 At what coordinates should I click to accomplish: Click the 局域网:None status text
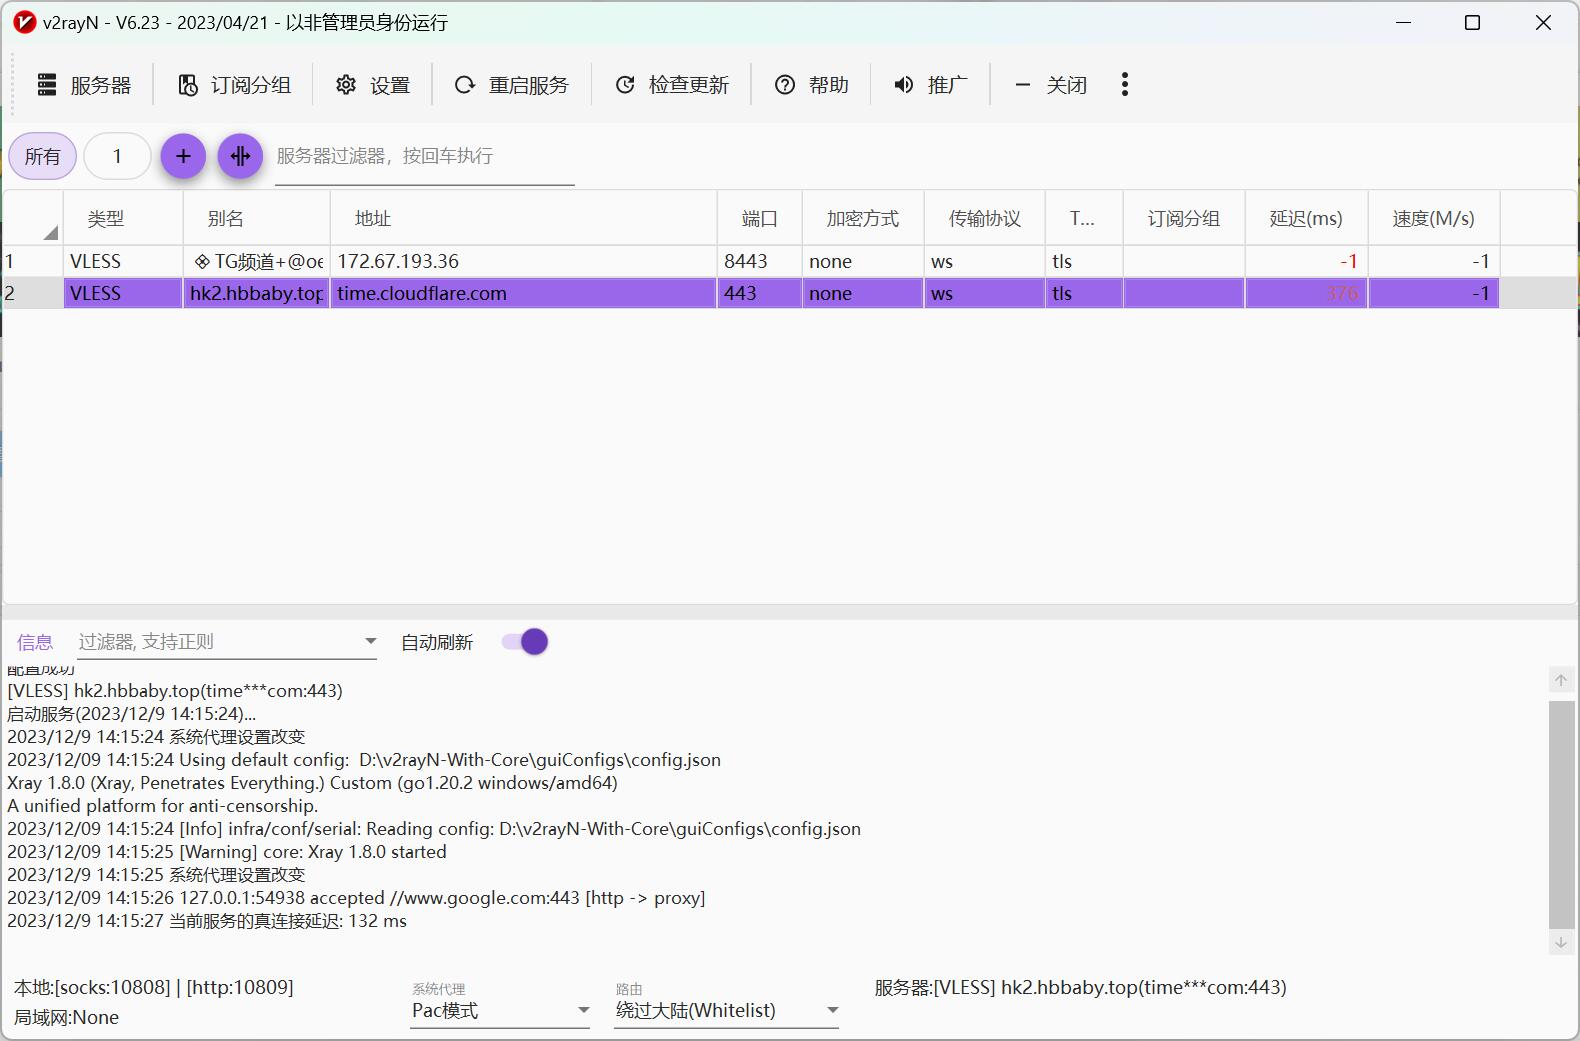click(66, 1017)
